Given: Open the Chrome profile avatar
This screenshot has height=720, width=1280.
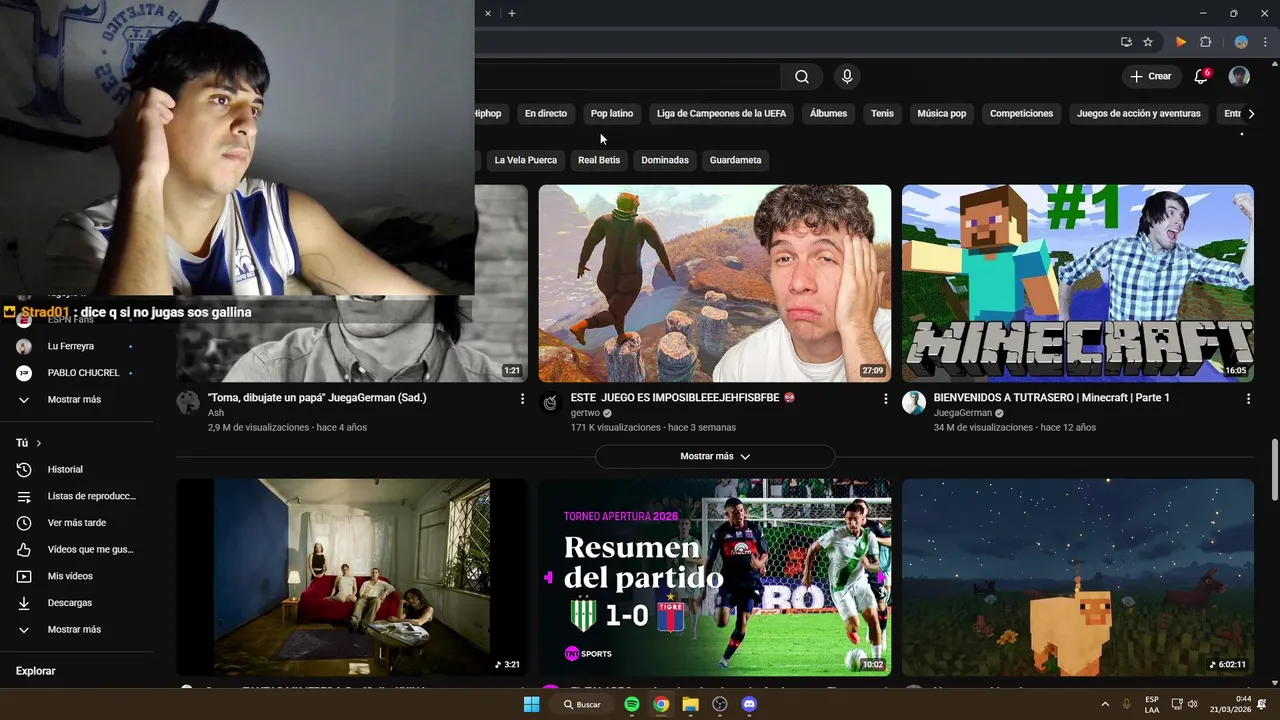Looking at the screenshot, I should click(x=1241, y=42).
